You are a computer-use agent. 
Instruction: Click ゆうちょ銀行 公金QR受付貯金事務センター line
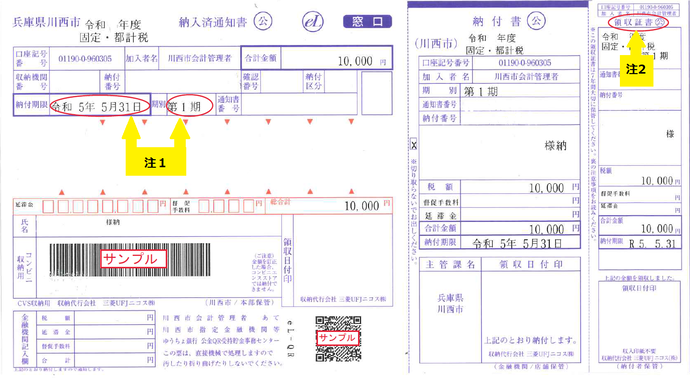point(221,341)
